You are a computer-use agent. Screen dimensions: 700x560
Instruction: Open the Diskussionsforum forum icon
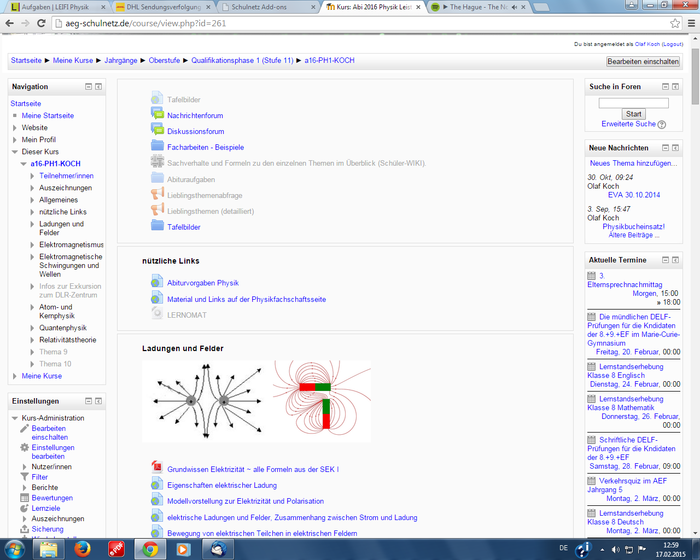point(157,130)
